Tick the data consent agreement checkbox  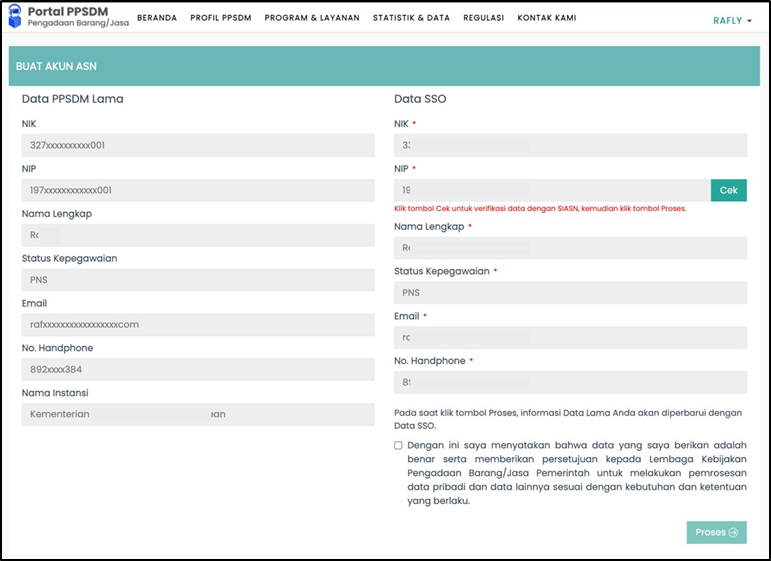pyautogui.click(x=398, y=445)
